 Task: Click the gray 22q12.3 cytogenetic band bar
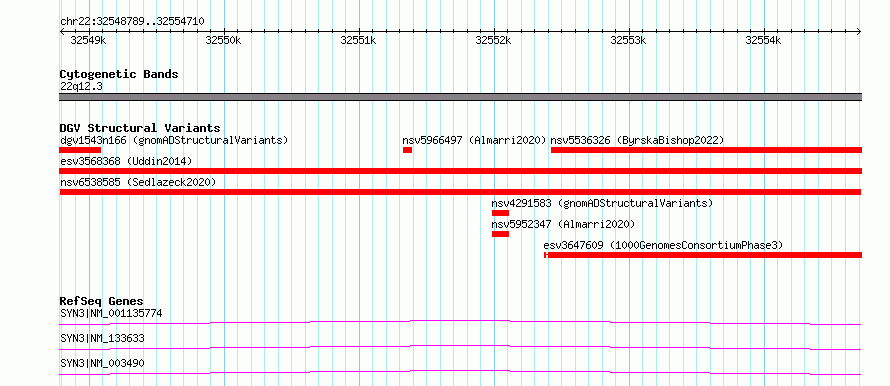click(460, 97)
